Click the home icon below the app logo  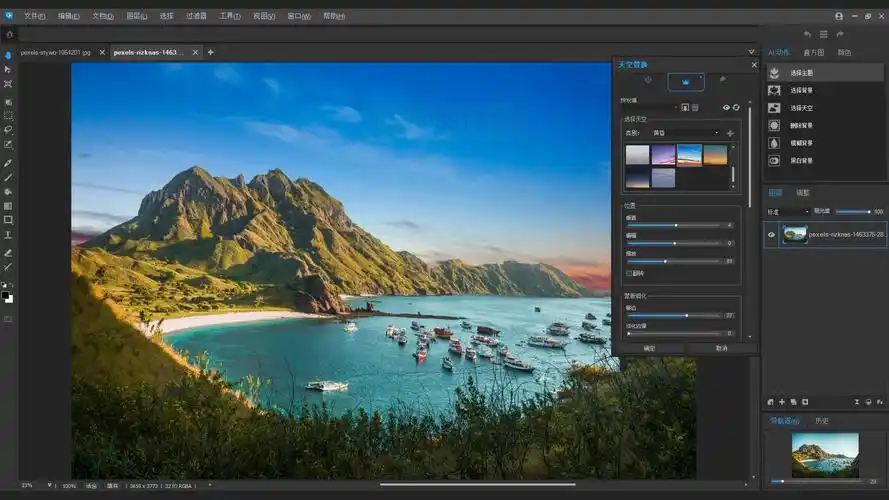pyautogui.click(x=9, y=34)
